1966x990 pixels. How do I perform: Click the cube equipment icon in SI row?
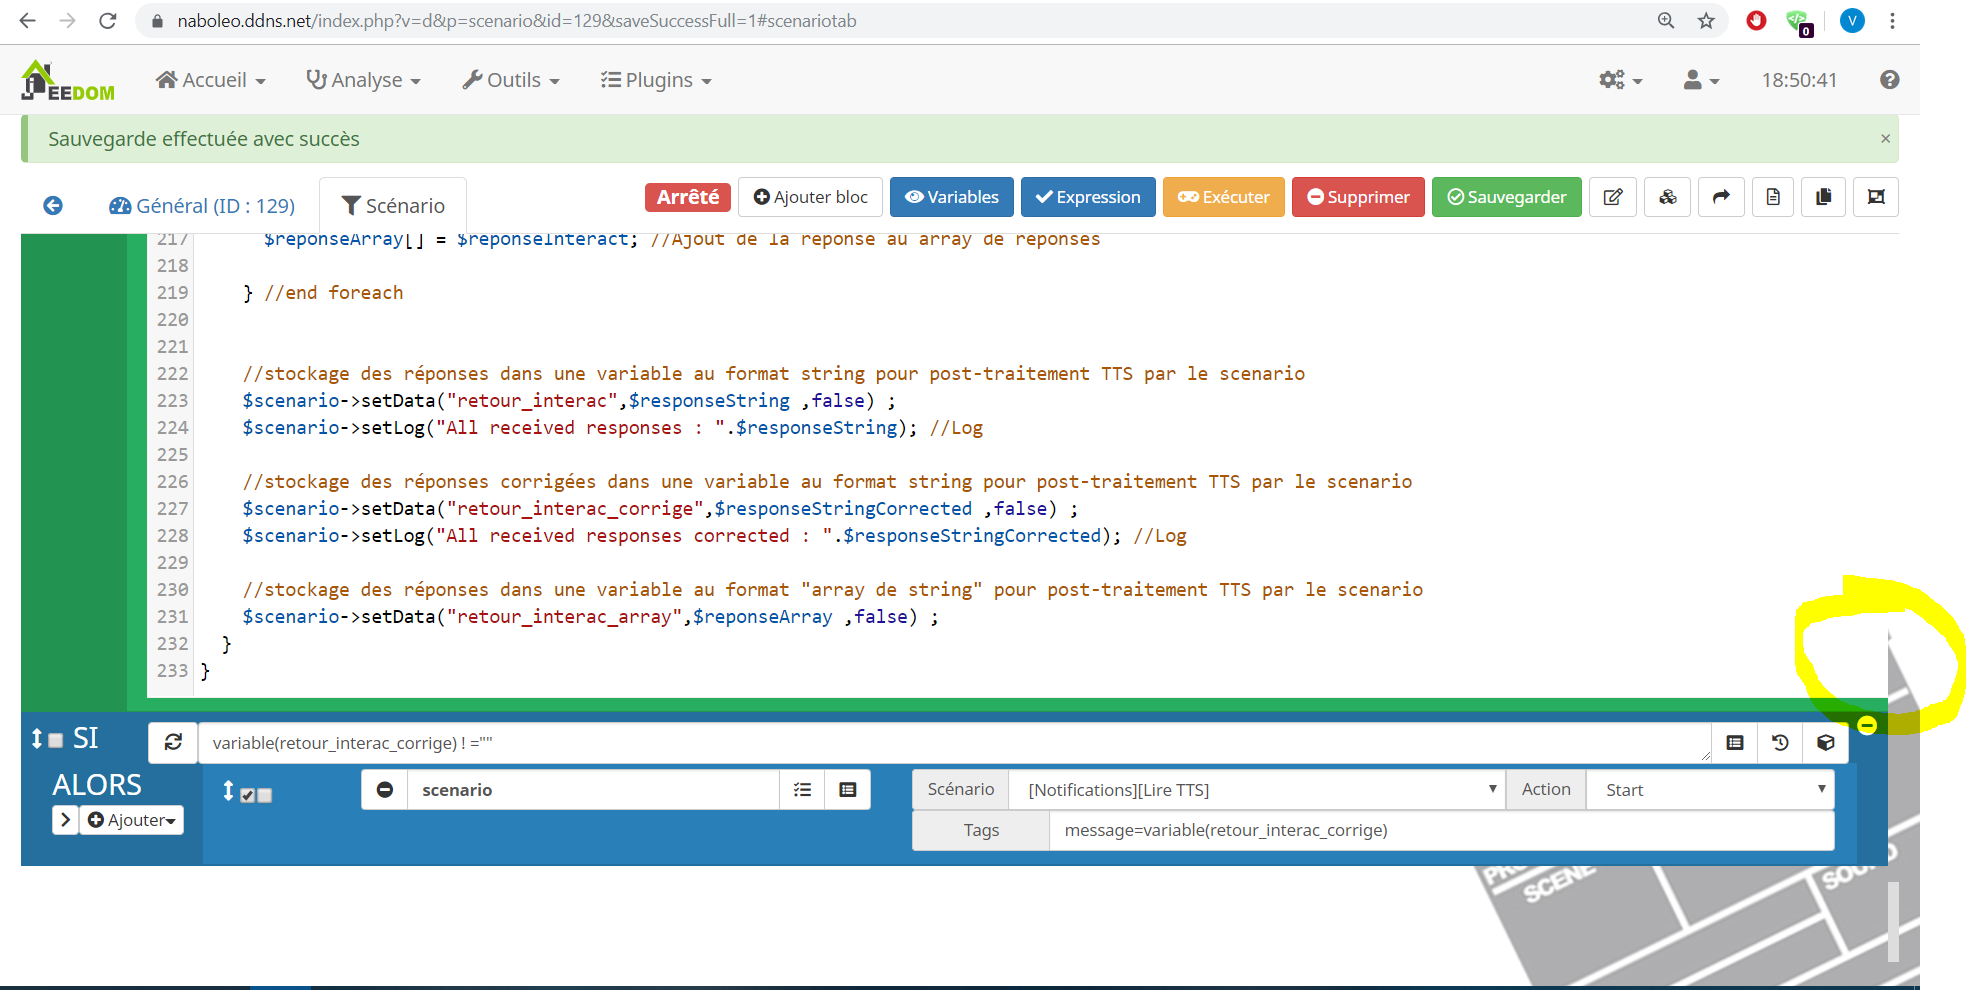(1826, 742)
